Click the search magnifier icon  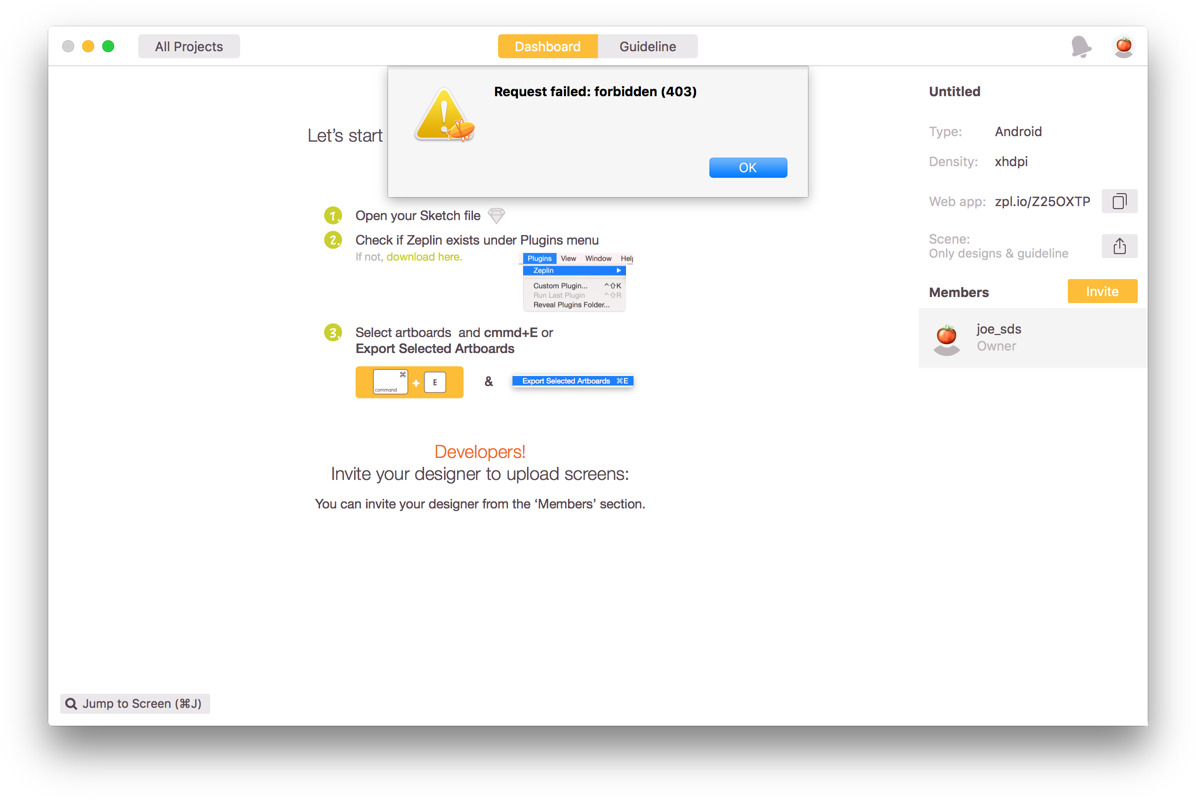(71, 704)
